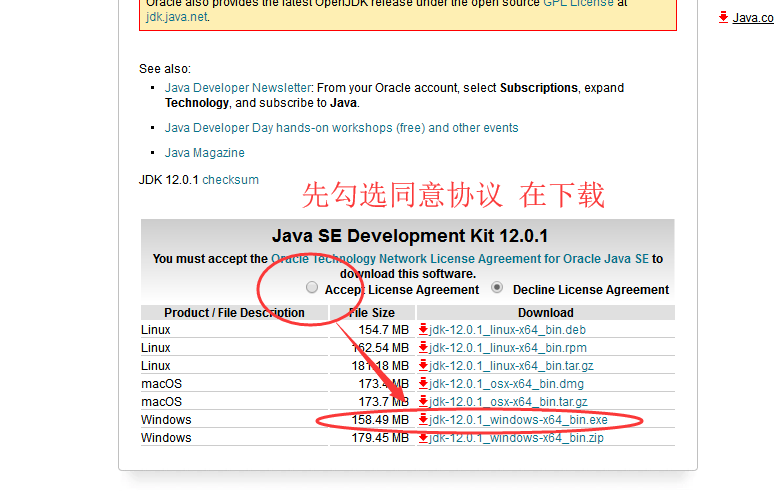
Task: Open Java Magazine link
Action: (x=204, y=153)
